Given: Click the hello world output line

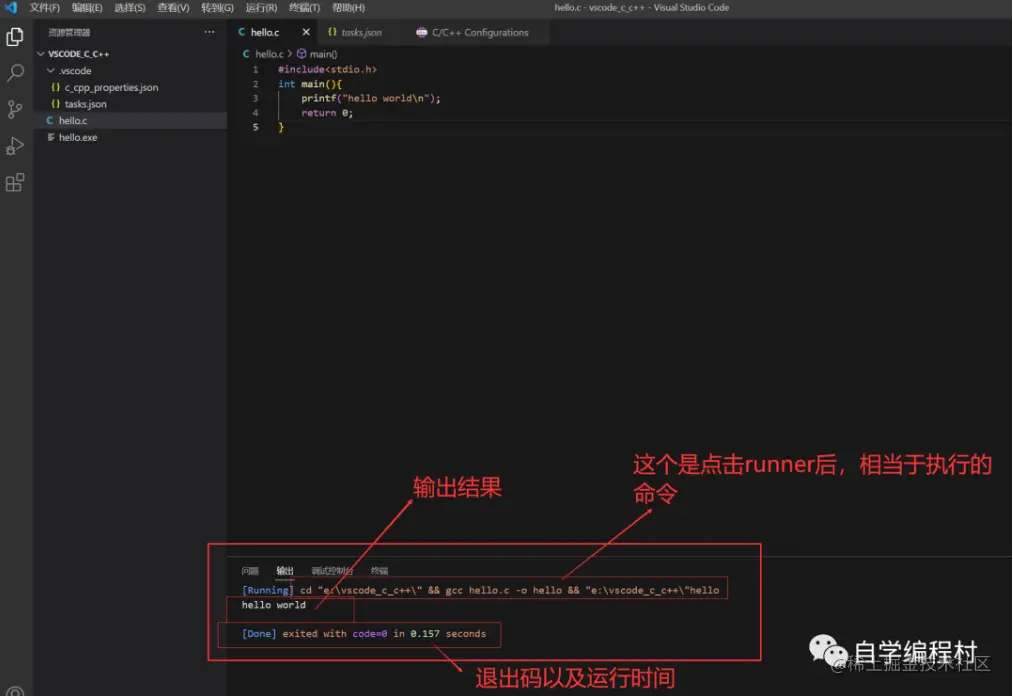Looking at the screenshot, I should click(273, 606).
